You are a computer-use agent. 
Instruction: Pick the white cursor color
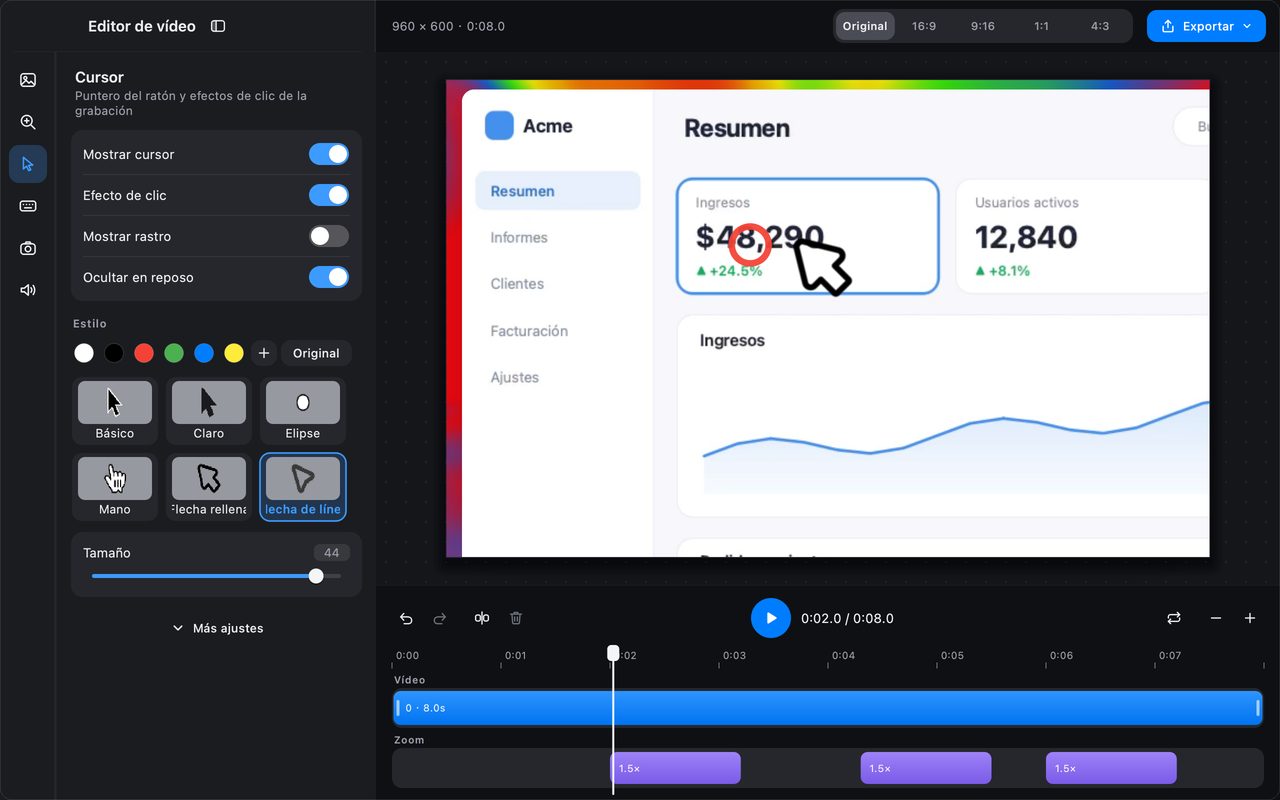(x=84, y=353)
